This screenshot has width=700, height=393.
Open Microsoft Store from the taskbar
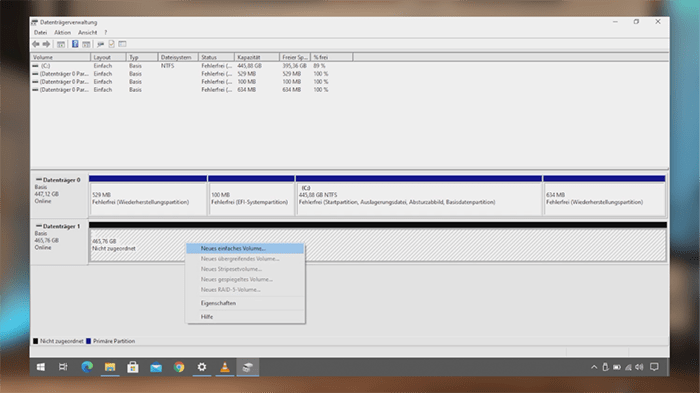133,367
